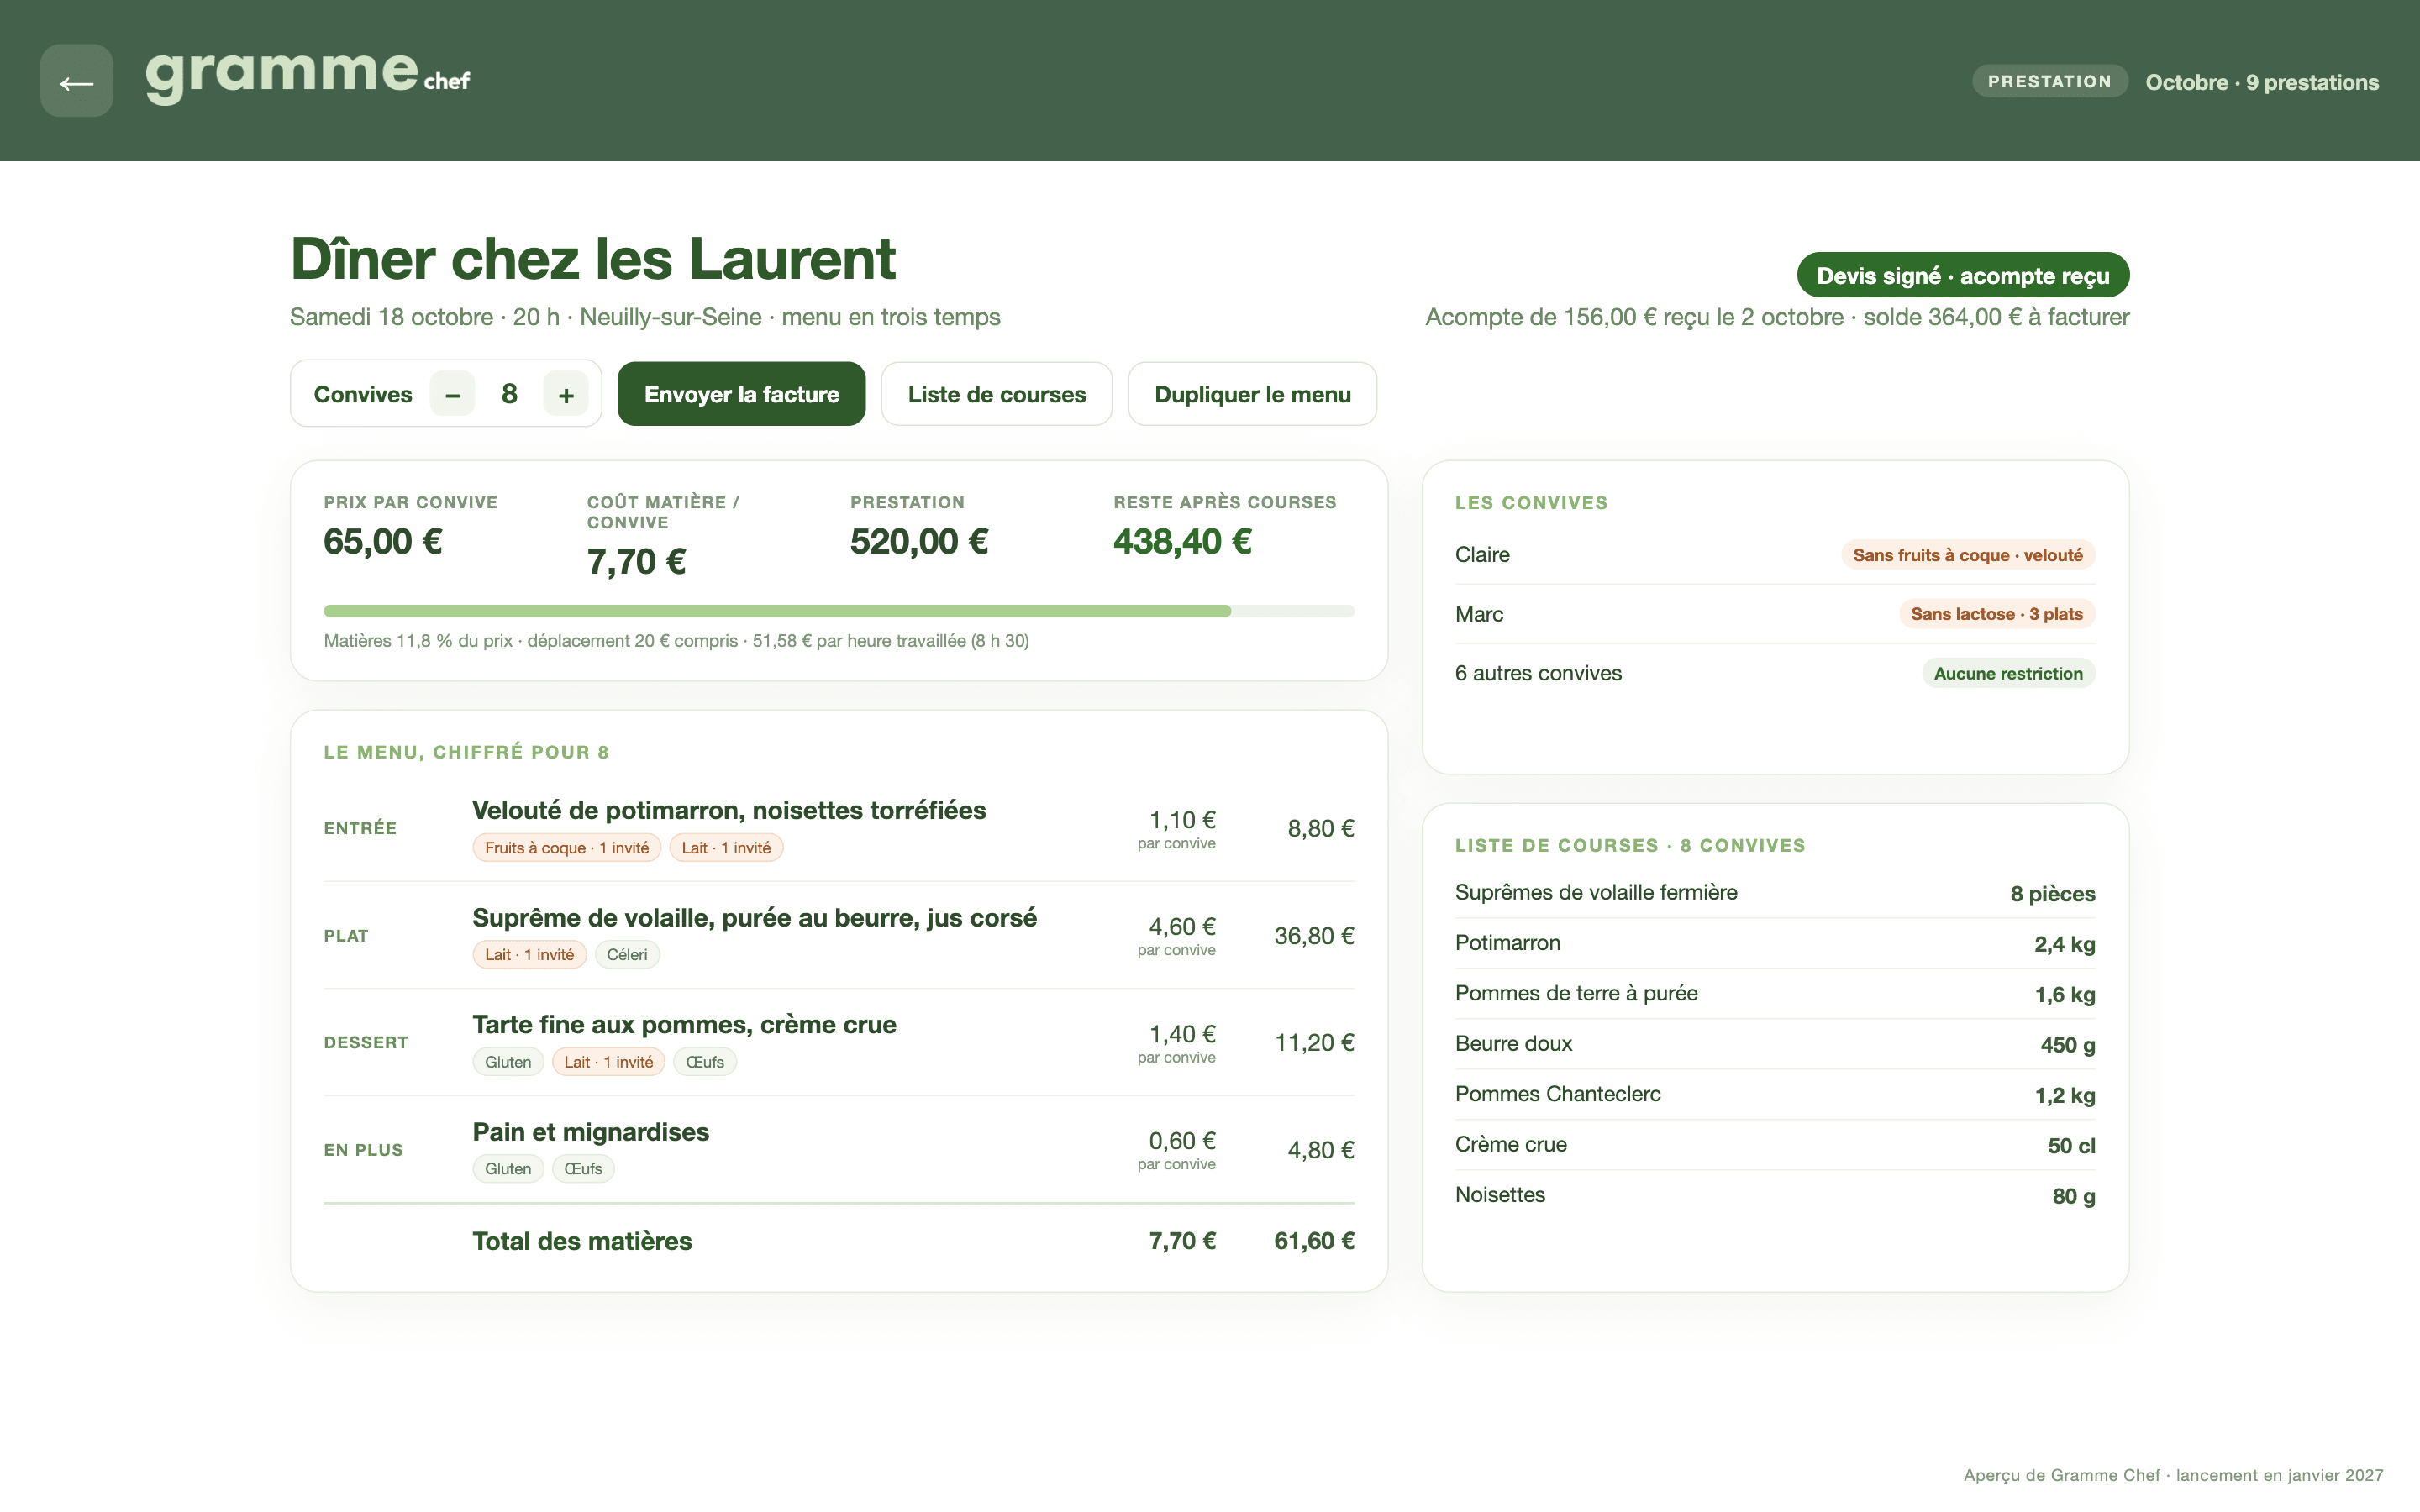Click the Potimarron shopping item
2420x1512 pixels.
tap(1775, 943)
